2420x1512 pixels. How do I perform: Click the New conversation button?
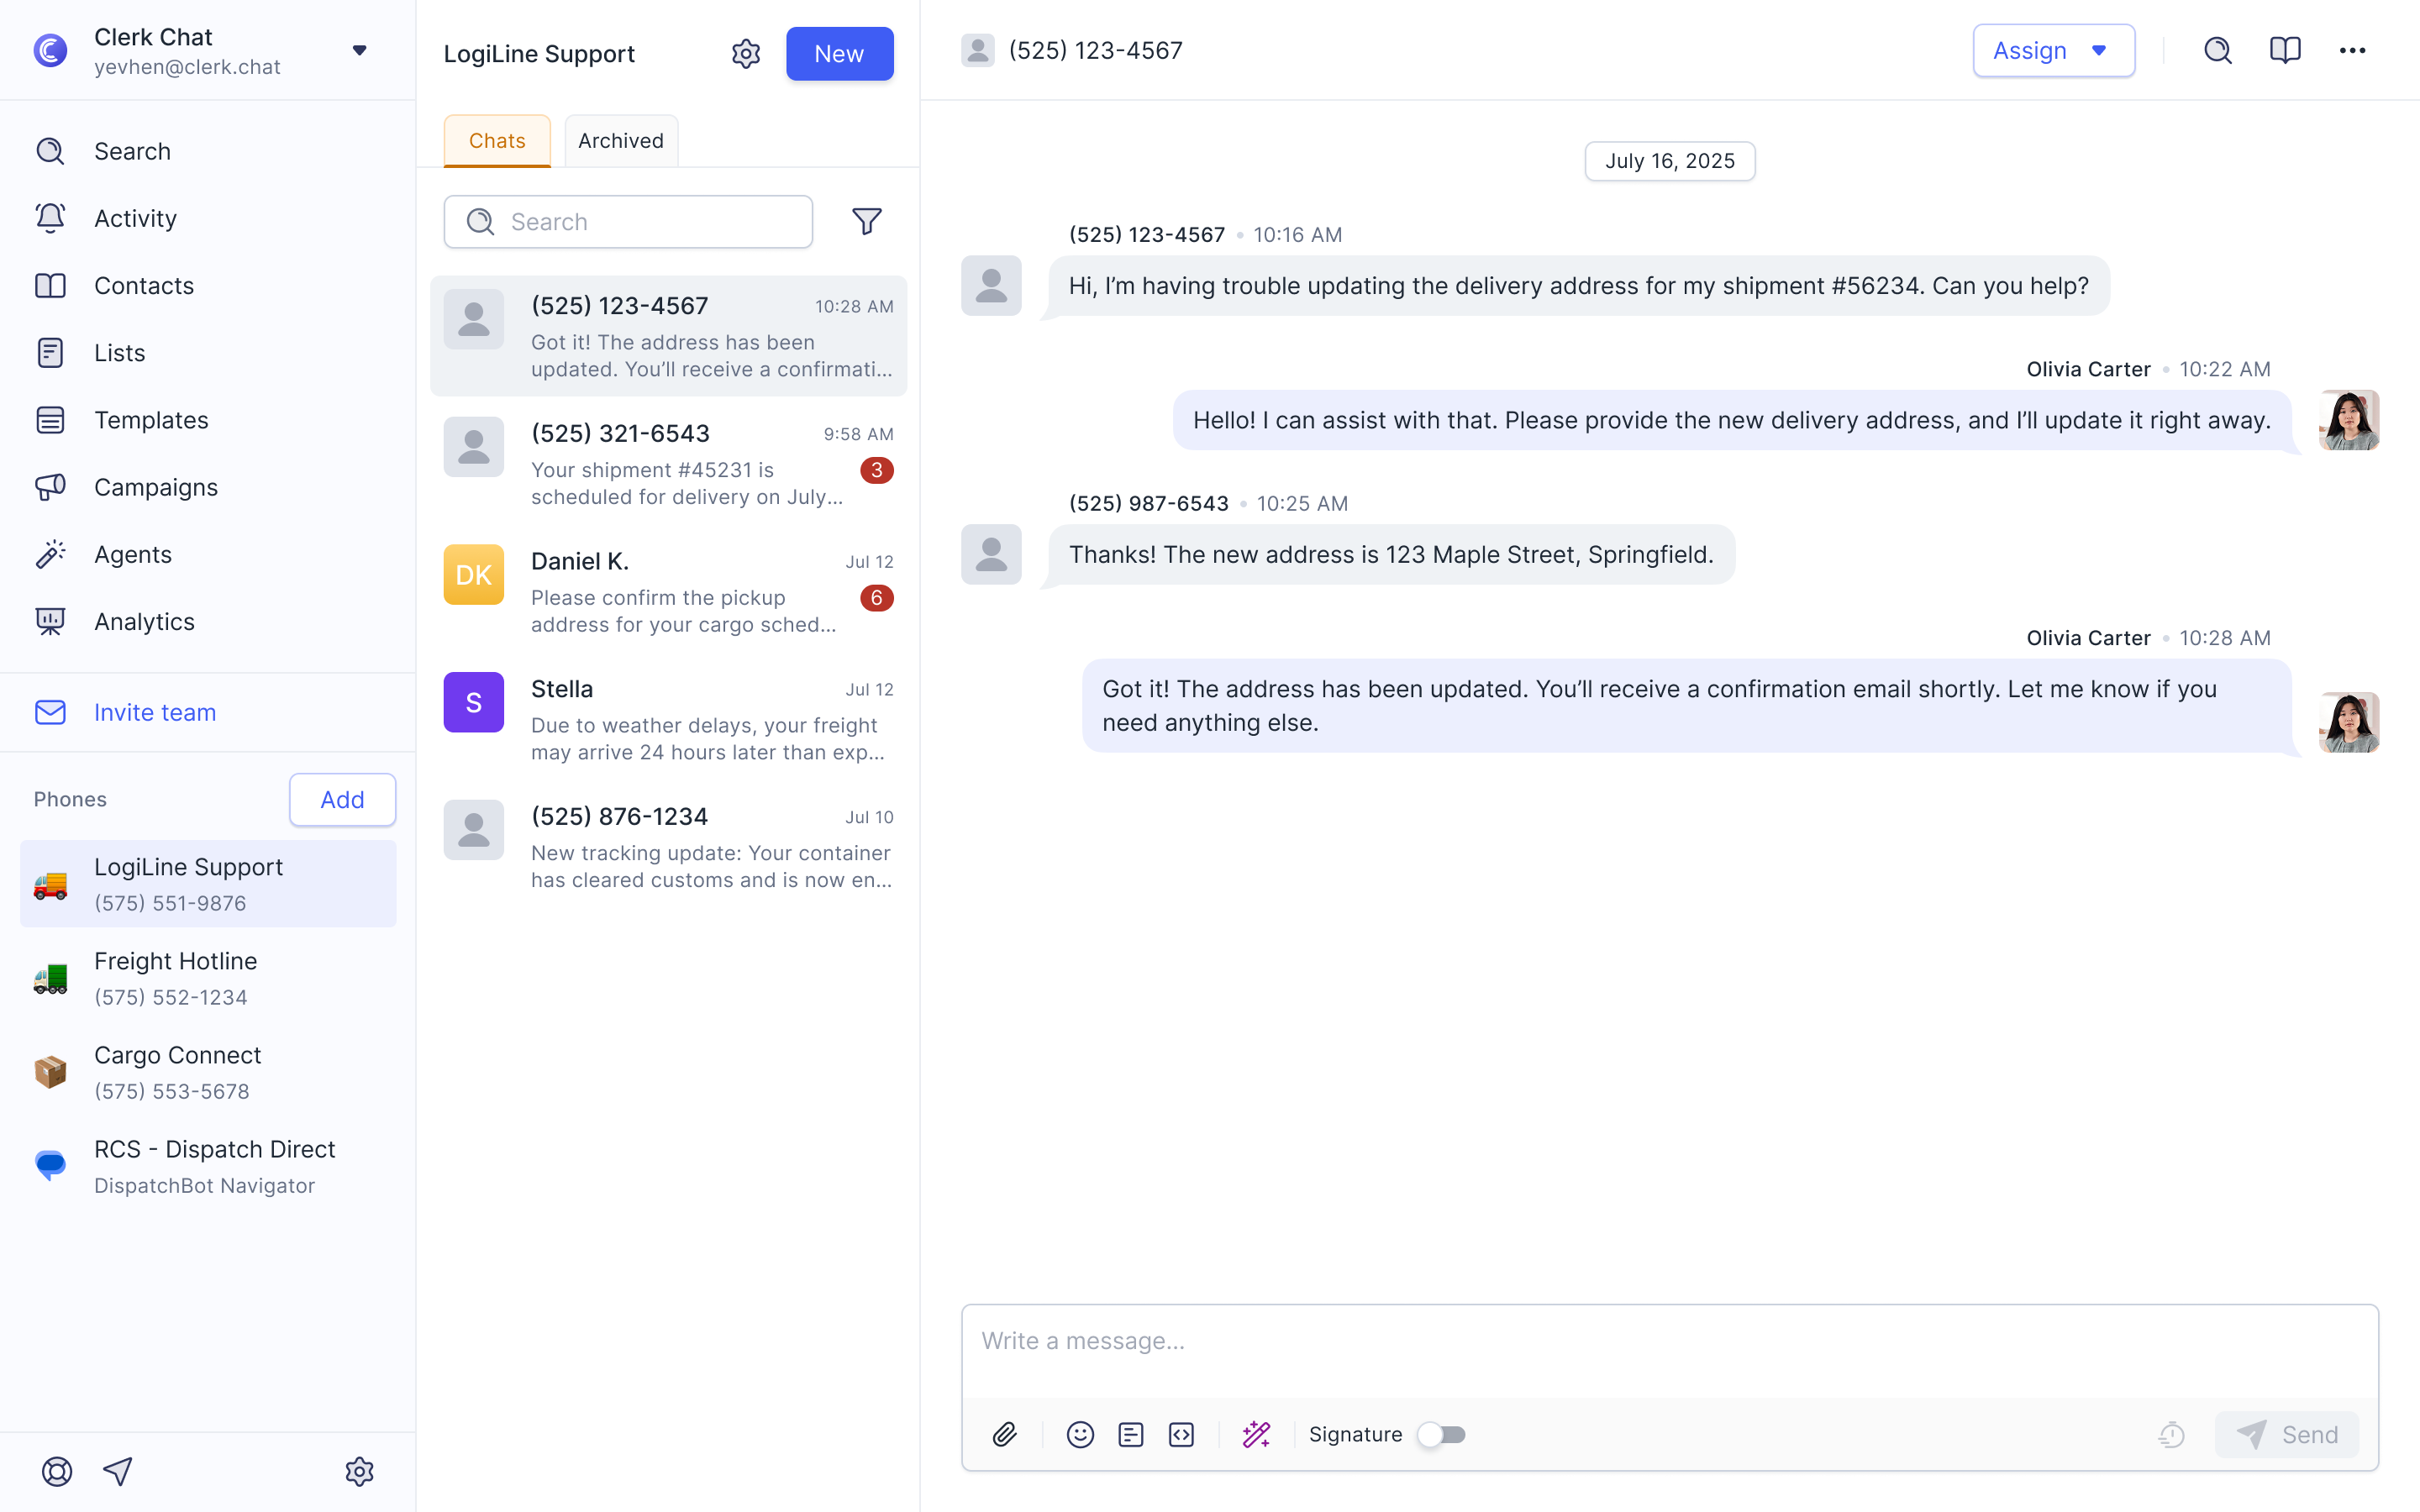click(x=839, y=54)
